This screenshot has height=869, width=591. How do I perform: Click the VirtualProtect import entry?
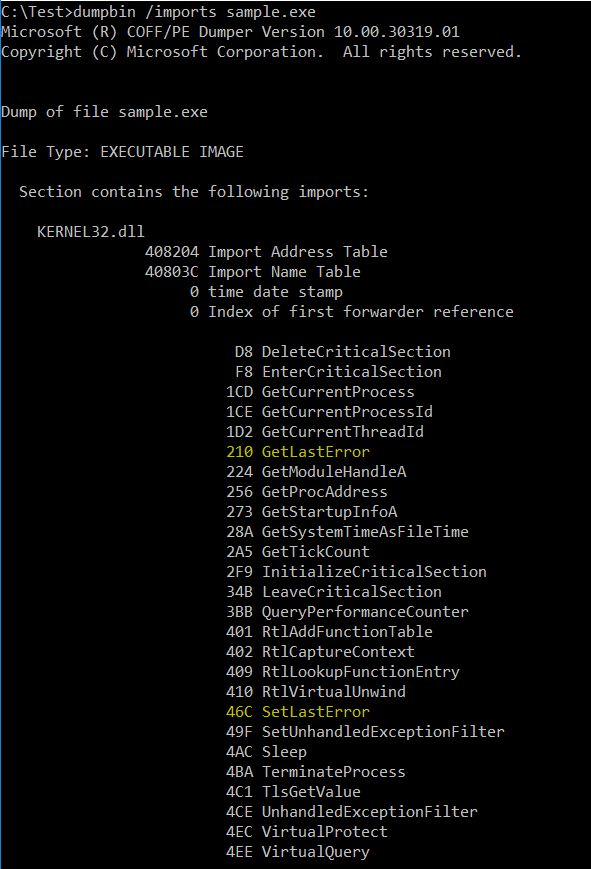coord(307,832)
